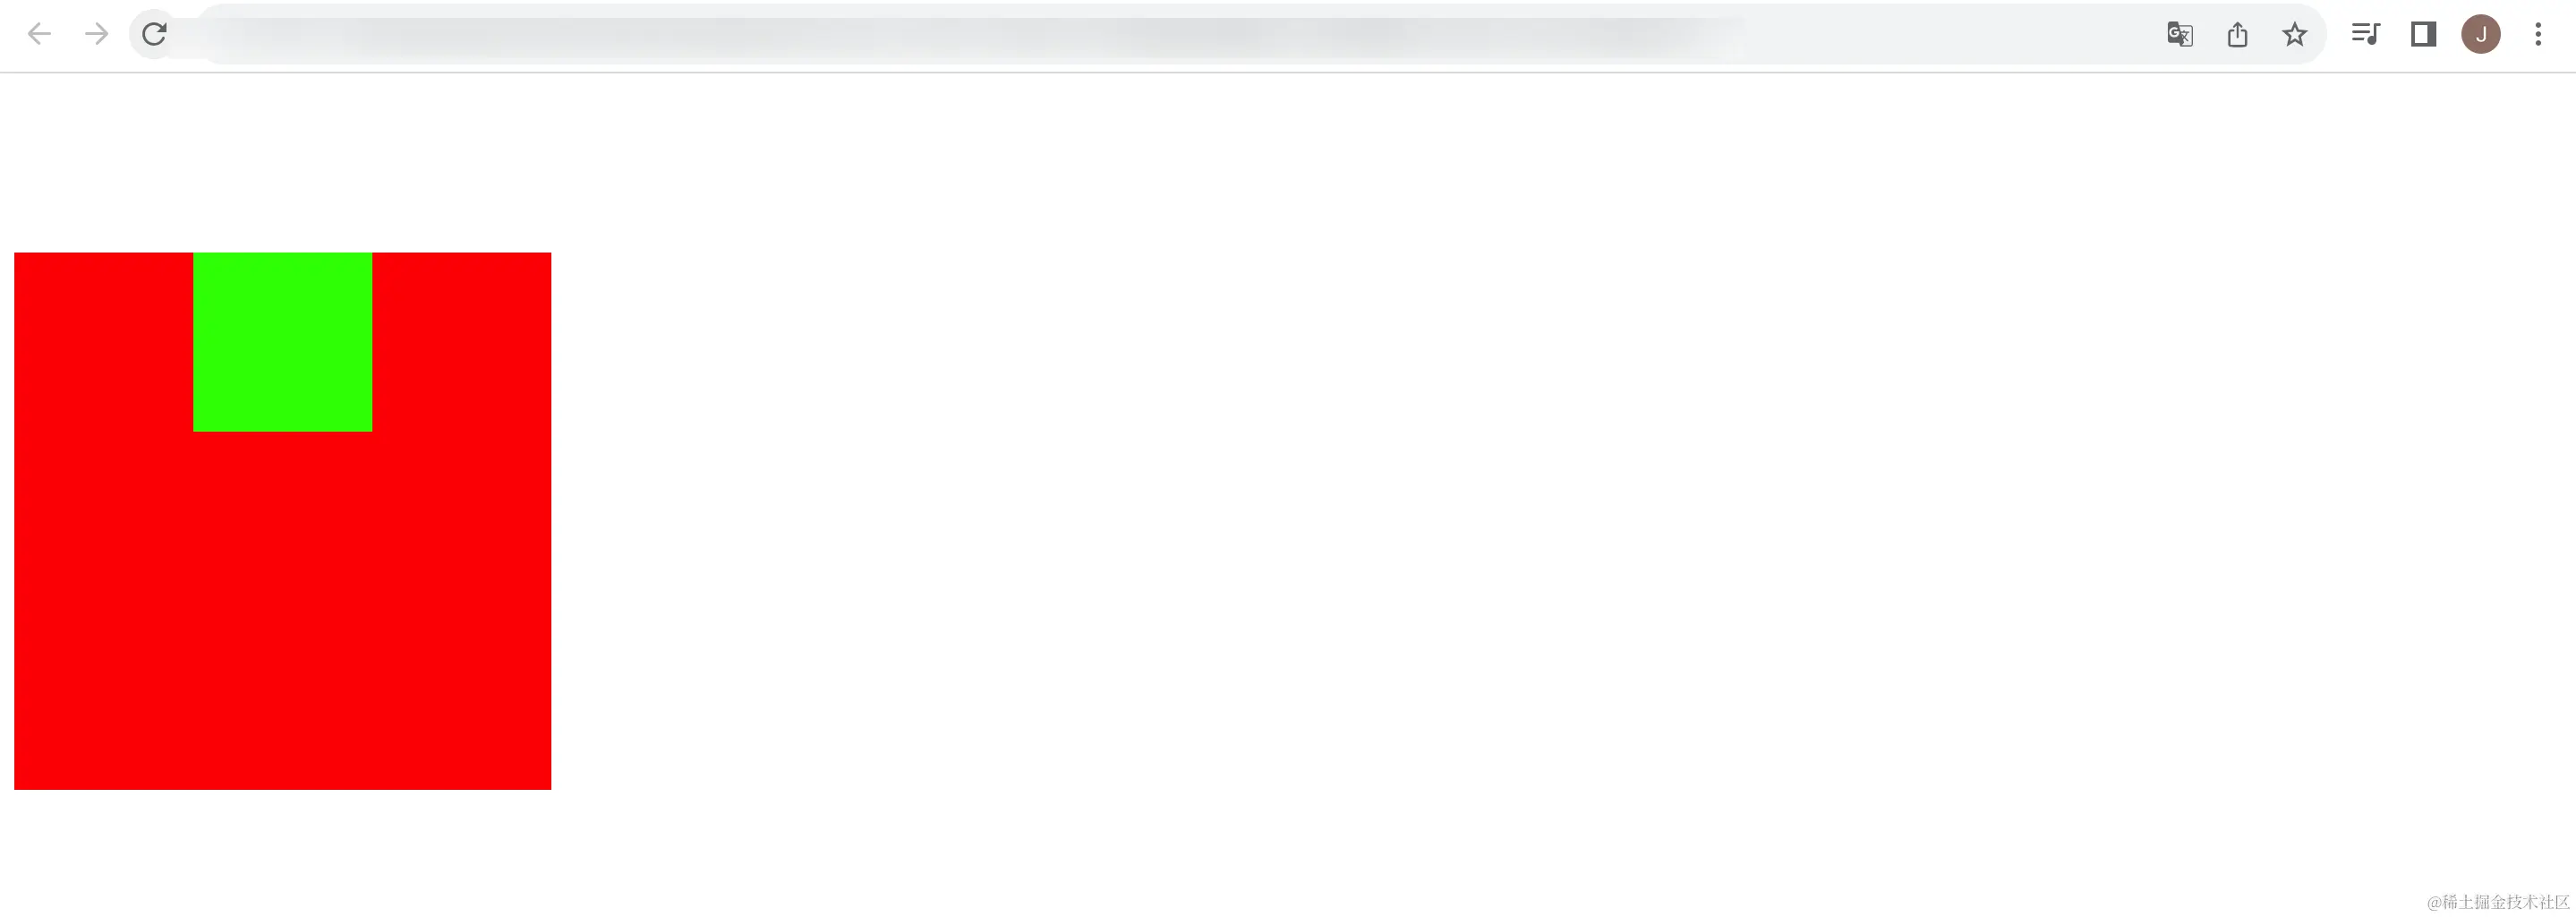Open the profile avatar labeled J
This screenshot has width=2576, height=917.
[2481, 34]
